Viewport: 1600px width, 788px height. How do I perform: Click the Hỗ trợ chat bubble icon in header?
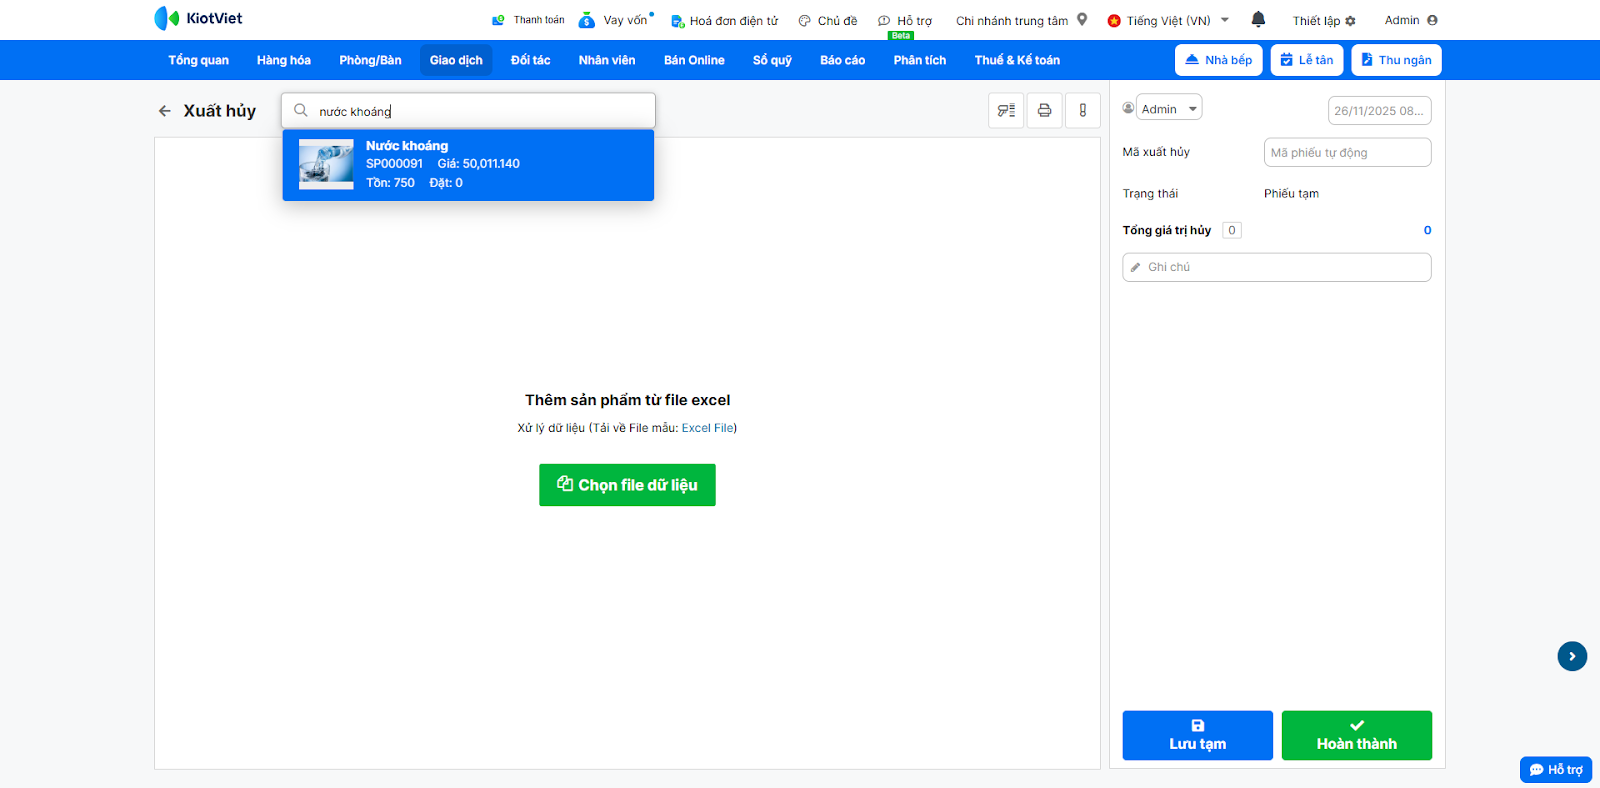[x=884, y=21]
